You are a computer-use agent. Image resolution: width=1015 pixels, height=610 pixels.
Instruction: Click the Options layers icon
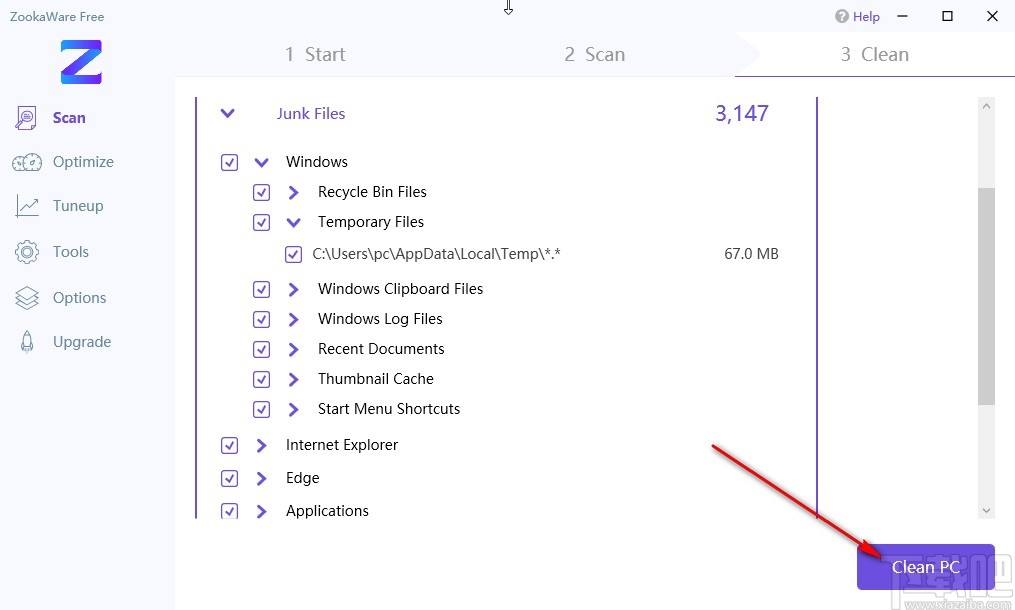pyautogui.click(x=27, y=298)
